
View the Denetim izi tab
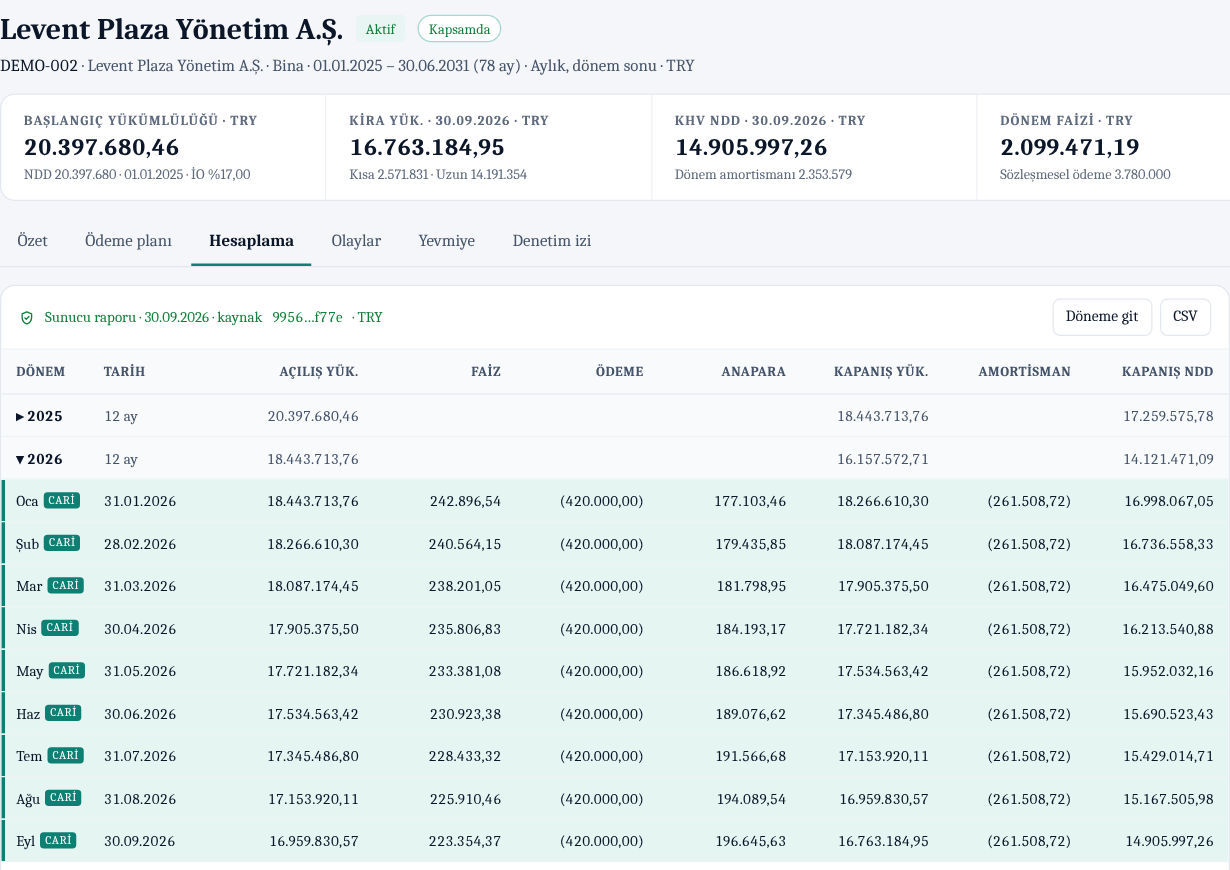tap(551, 241)
